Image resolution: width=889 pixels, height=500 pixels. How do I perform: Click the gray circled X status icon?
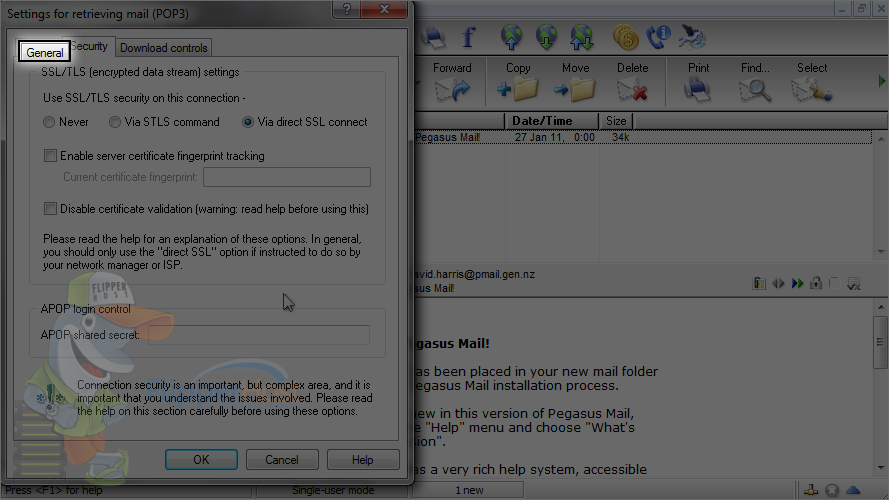(x=832, y=490)
